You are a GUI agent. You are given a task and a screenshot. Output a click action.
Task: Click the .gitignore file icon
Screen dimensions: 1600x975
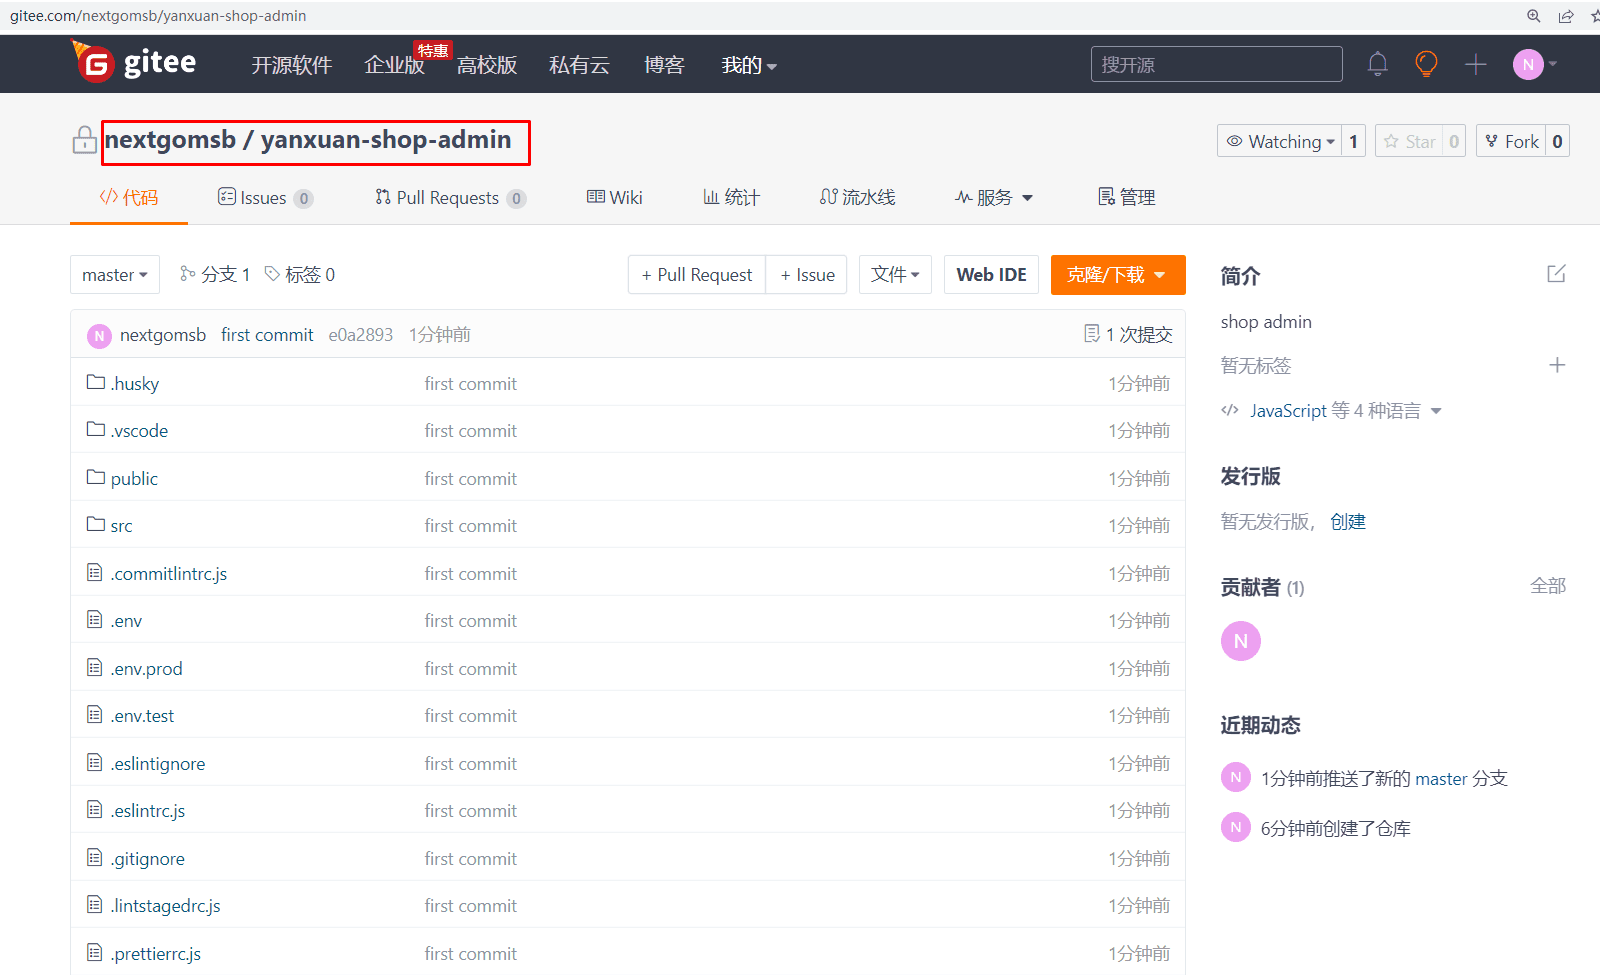95,857
